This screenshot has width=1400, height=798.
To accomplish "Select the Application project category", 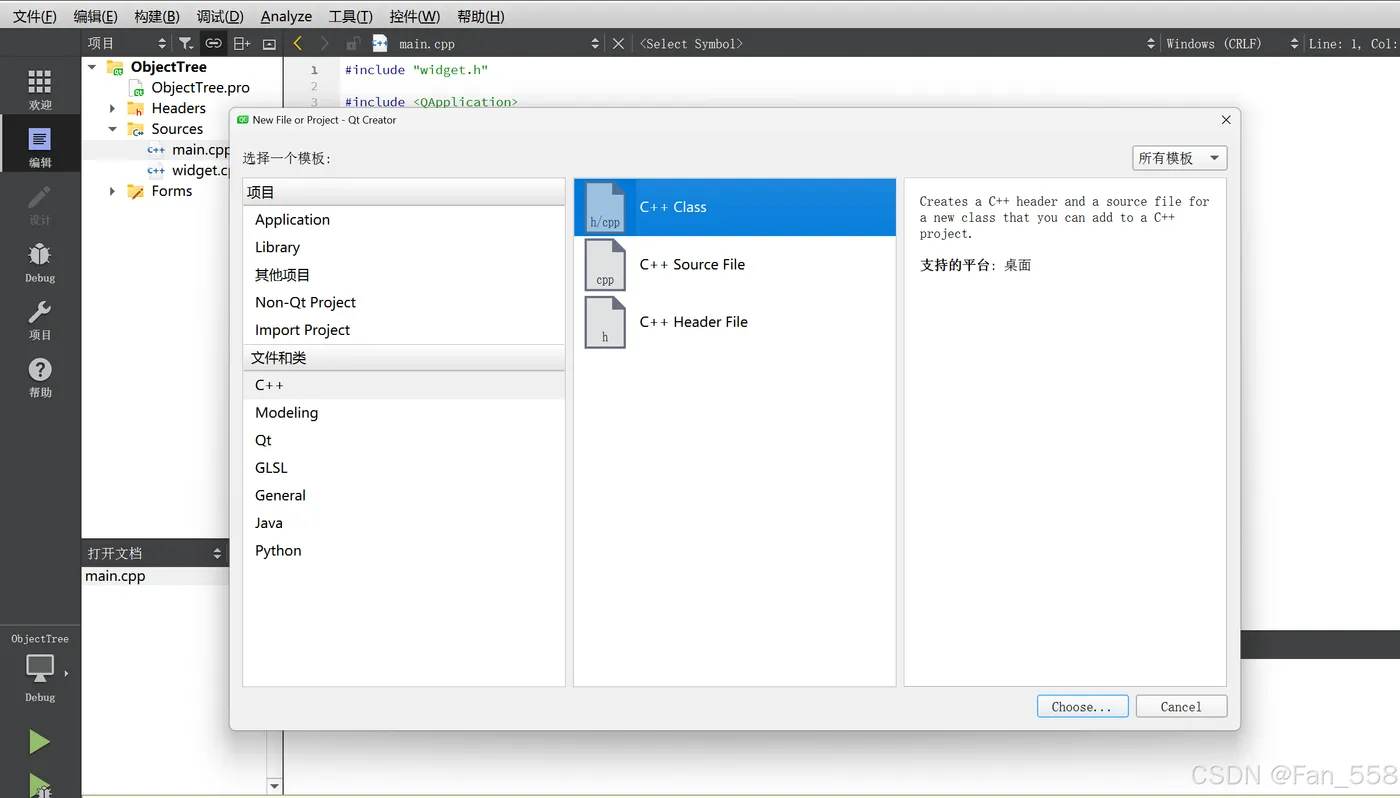I will click(404, 220).
